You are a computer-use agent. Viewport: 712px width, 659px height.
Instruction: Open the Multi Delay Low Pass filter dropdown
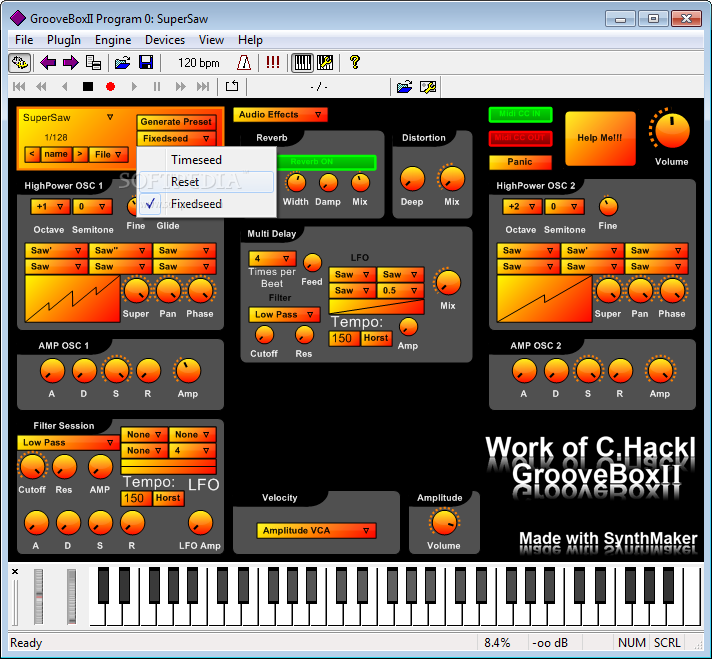tap(284, 314)
